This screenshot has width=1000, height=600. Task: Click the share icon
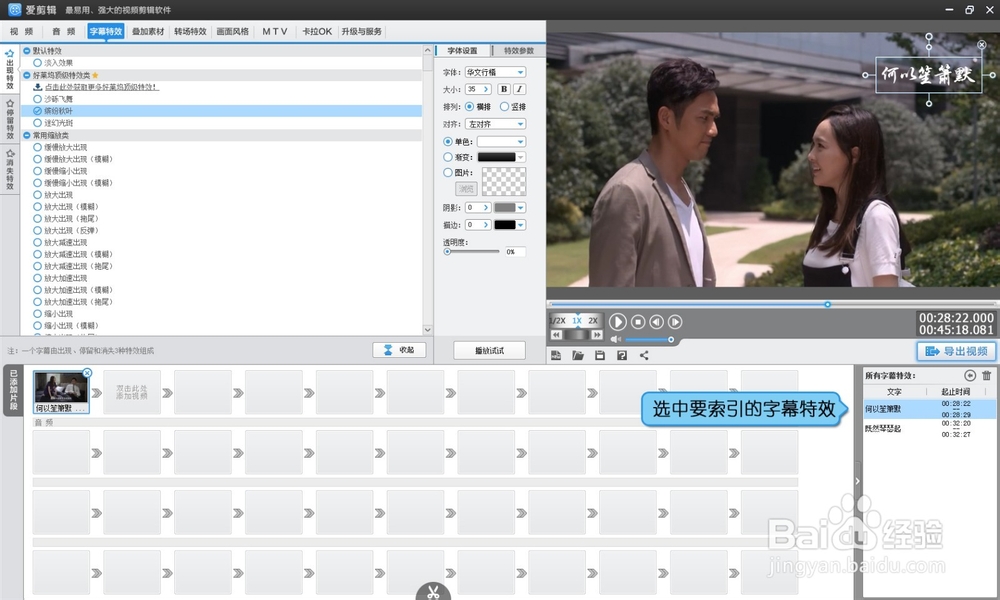644,355
